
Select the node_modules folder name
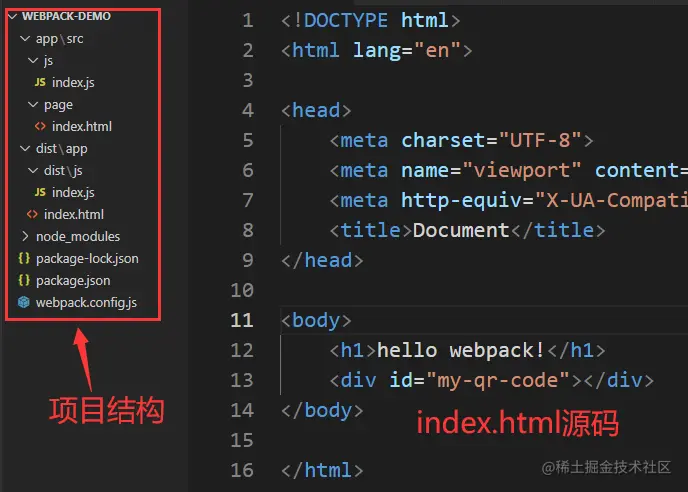[x=78, y=237]
